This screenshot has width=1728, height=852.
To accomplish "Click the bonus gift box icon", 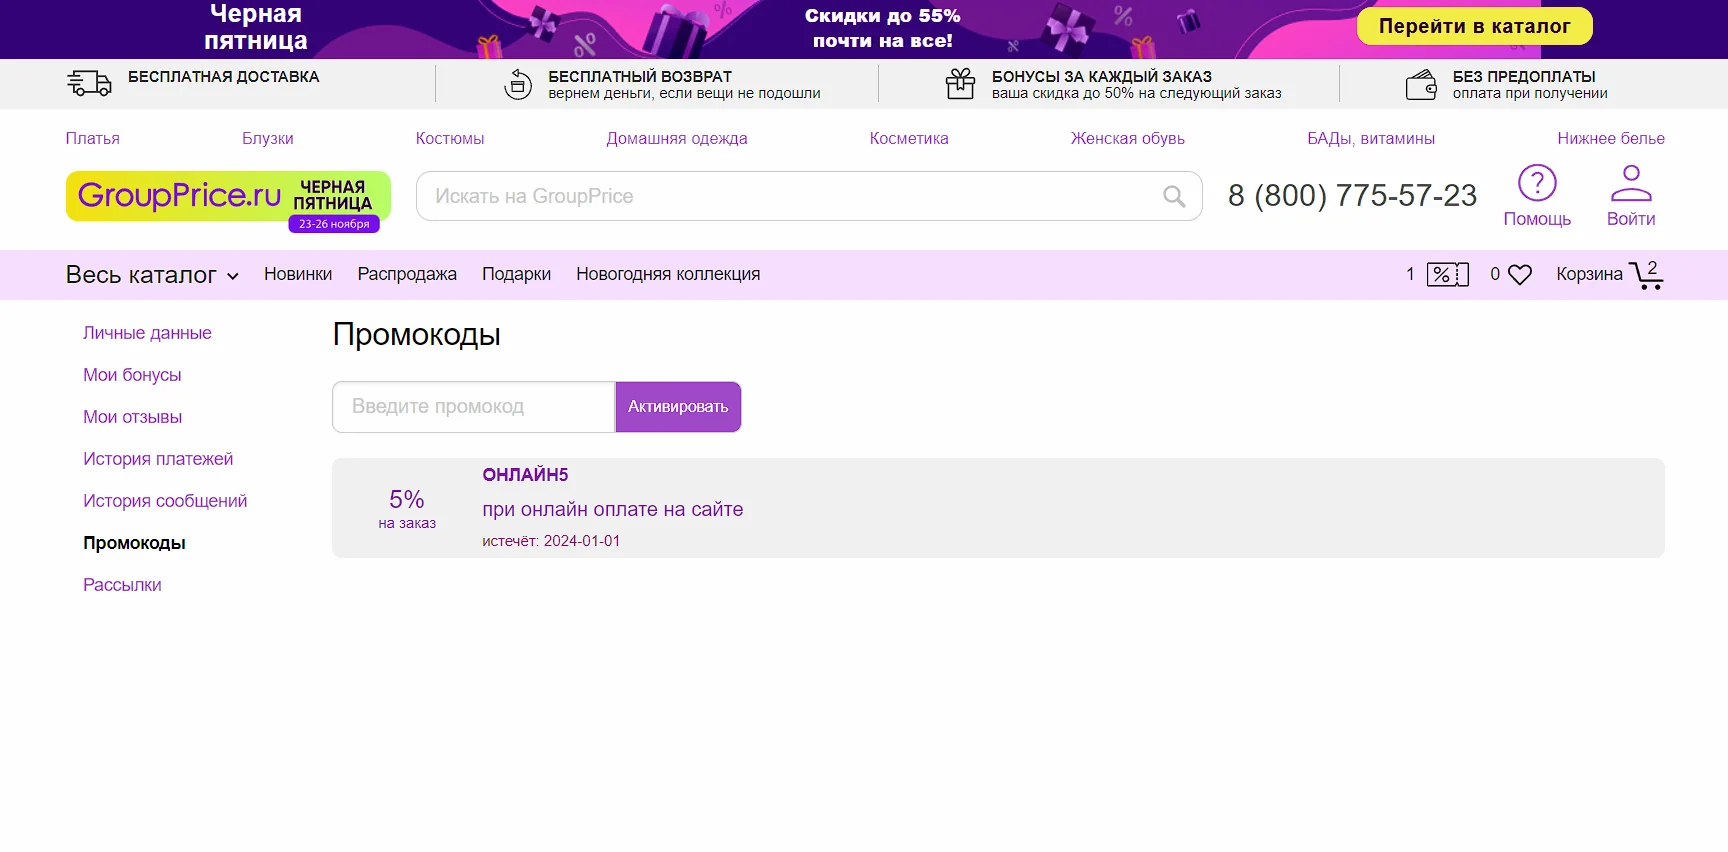I will point(960,84).
